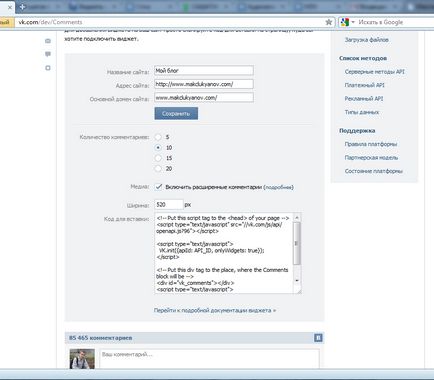This screenshot has width=434, height=380.
Task: Click the width field showing 520
Action: click(169, 205)
